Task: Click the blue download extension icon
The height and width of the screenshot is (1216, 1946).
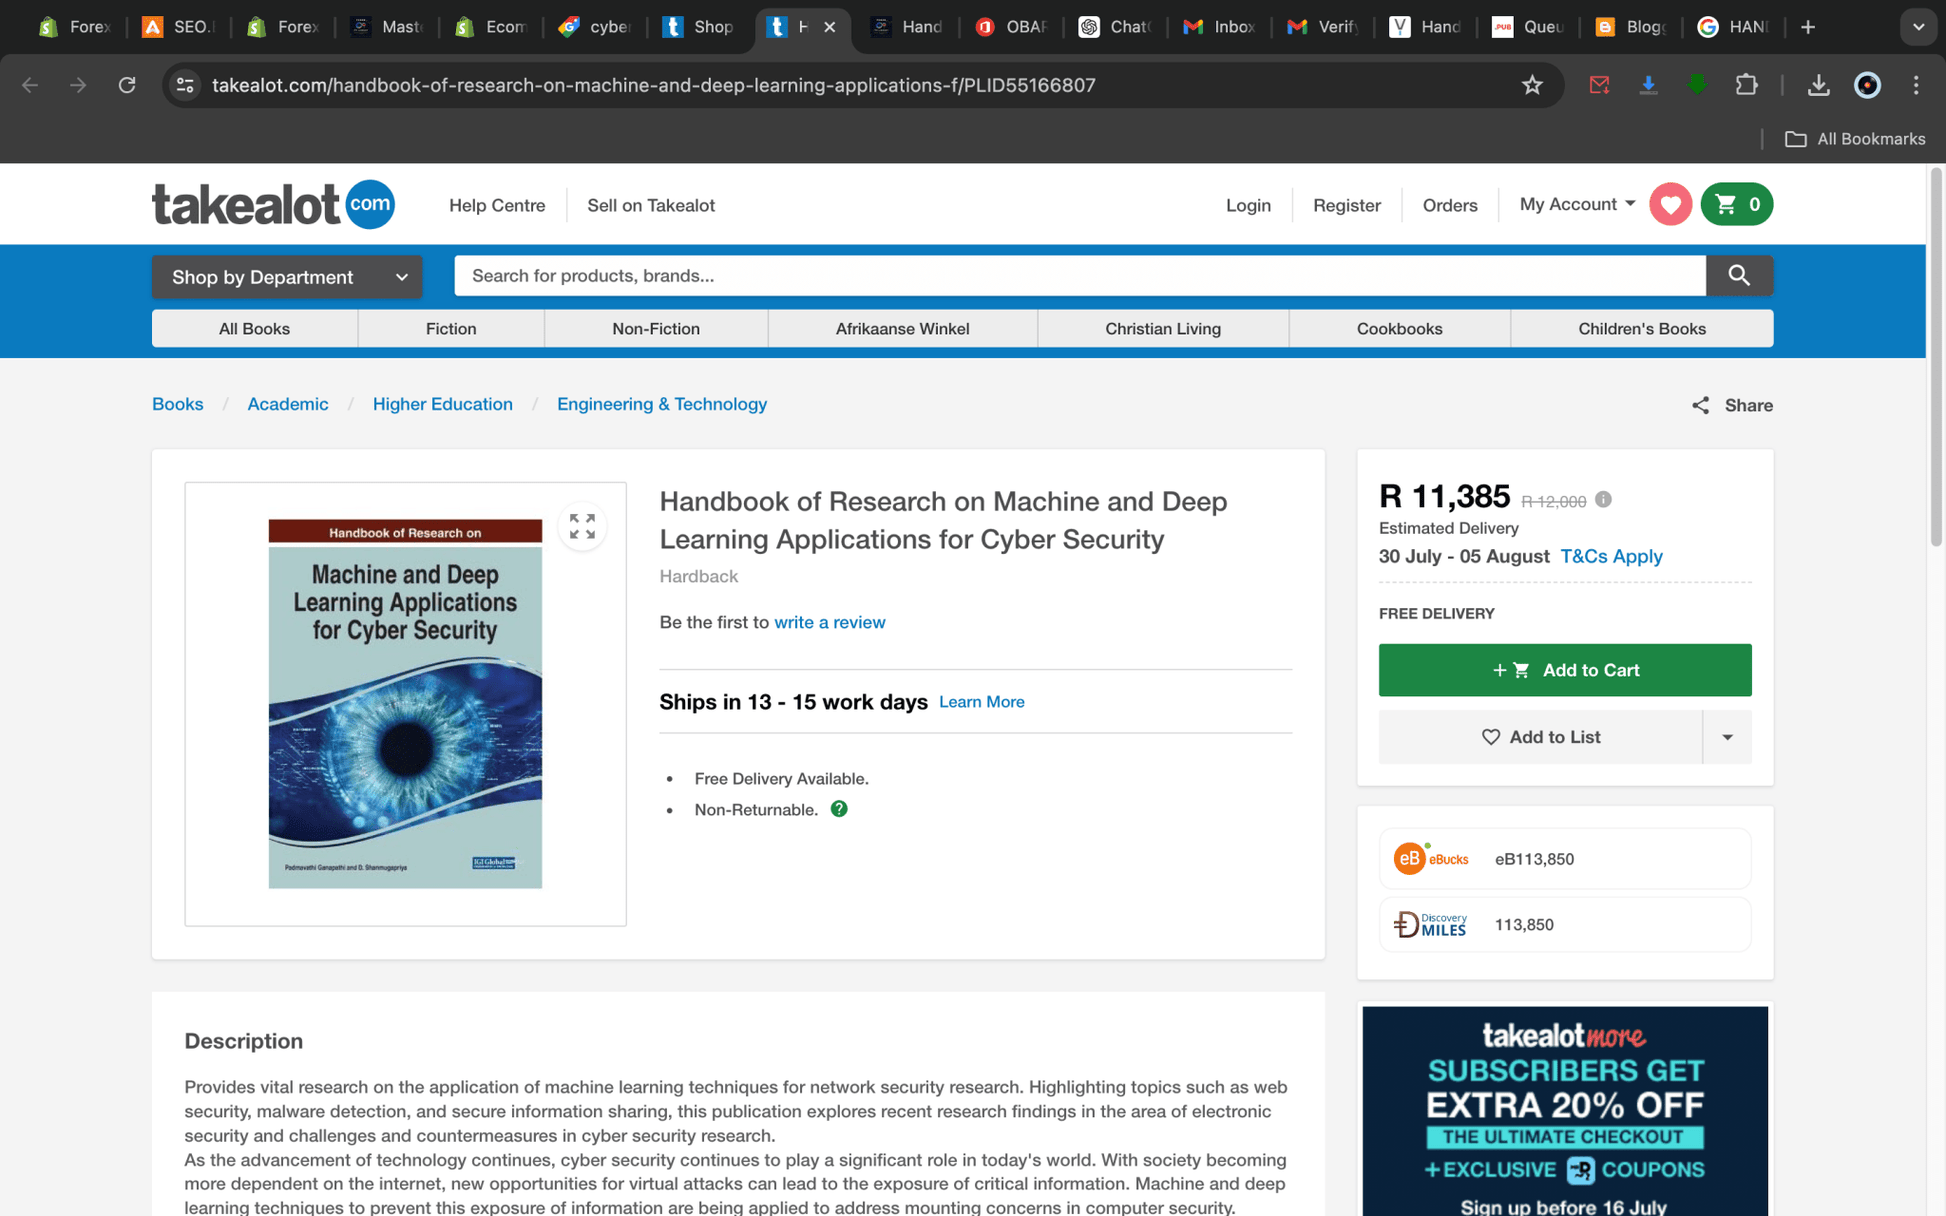Action: click(x=1648, y=85)
